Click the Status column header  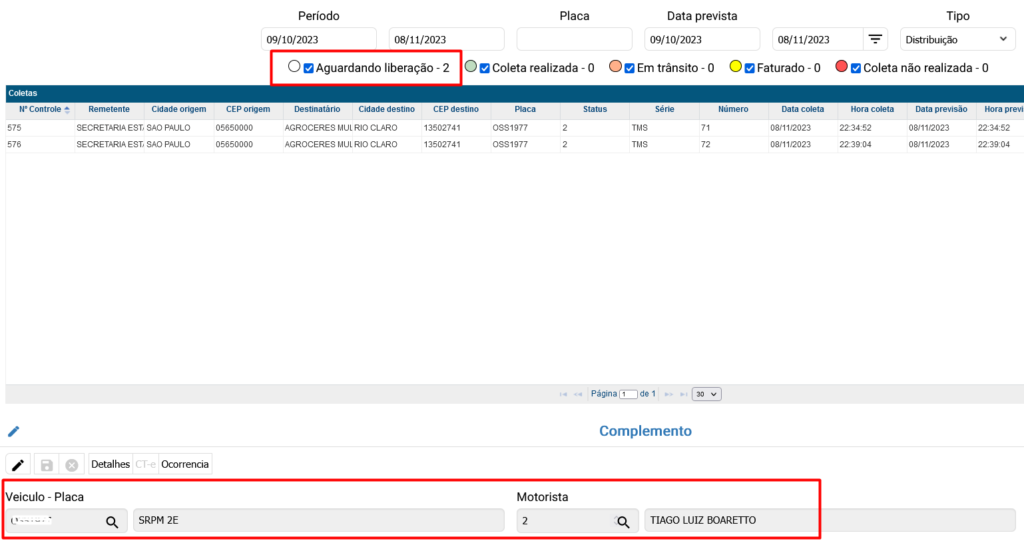point(595,109)
